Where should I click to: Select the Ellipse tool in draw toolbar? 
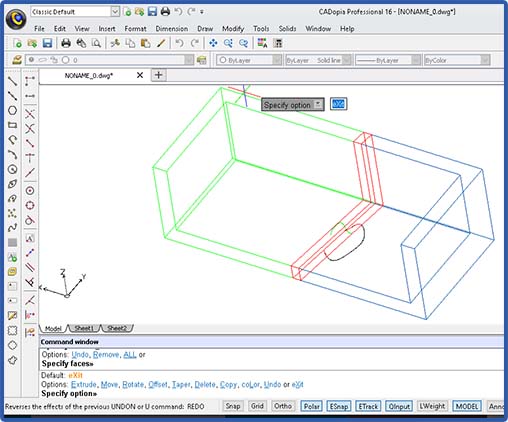pos(12,184)
